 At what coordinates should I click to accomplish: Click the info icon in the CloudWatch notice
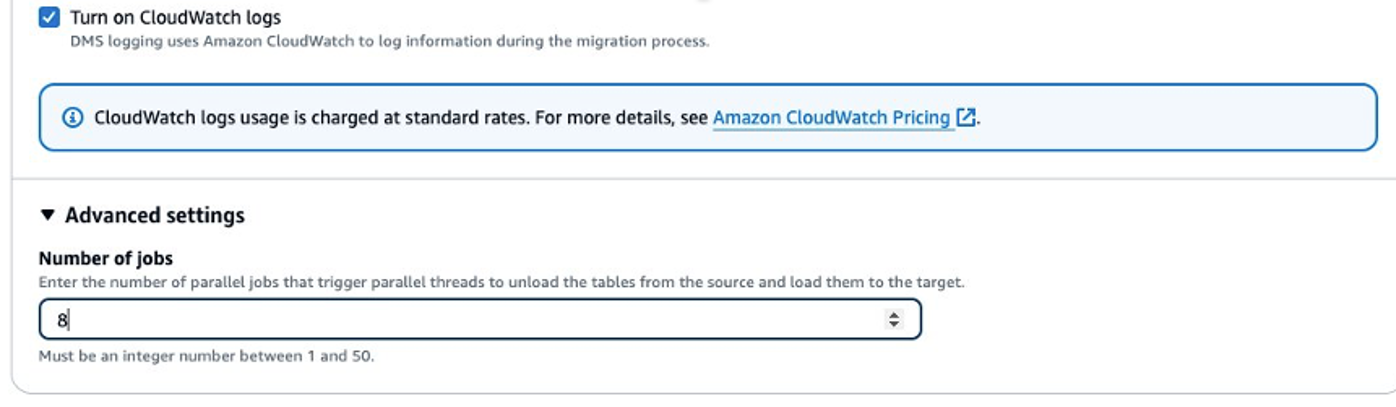click(x=73, y=118)
